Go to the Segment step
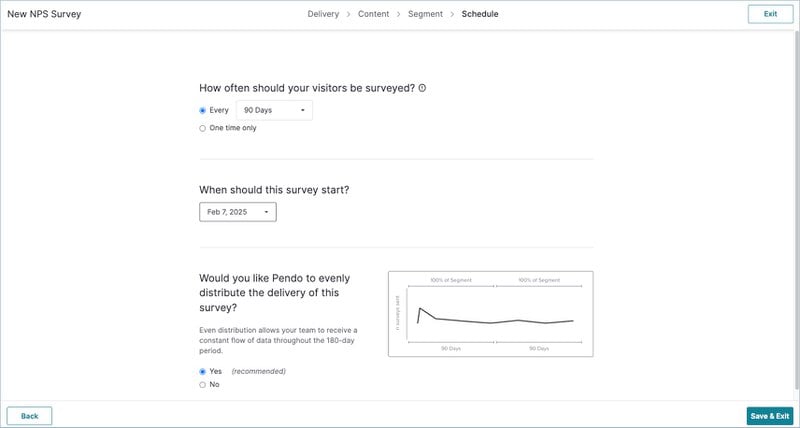 click(425, 14)
